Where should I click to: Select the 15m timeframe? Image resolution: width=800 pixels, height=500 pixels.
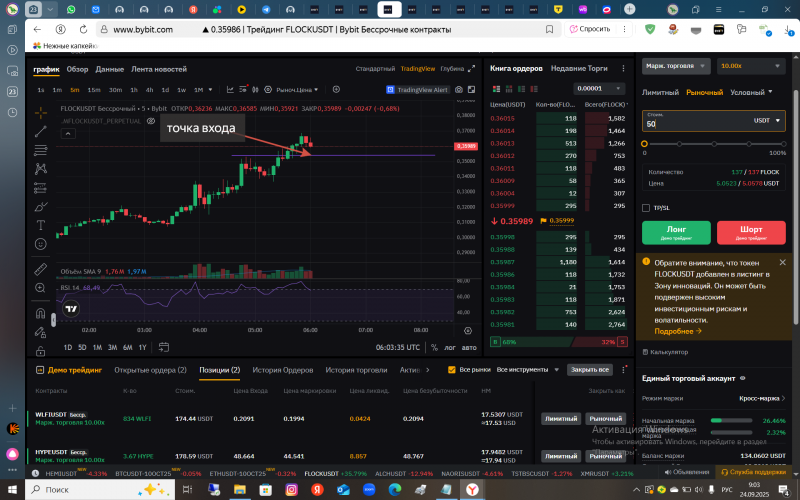tap(94, 89)
